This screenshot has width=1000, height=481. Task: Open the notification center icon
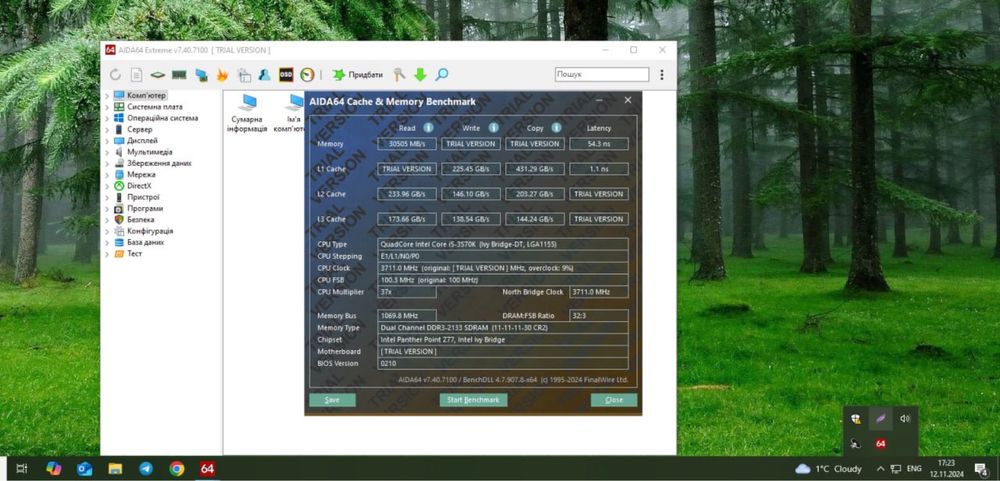pyautogui.click(x=981, y=469)
